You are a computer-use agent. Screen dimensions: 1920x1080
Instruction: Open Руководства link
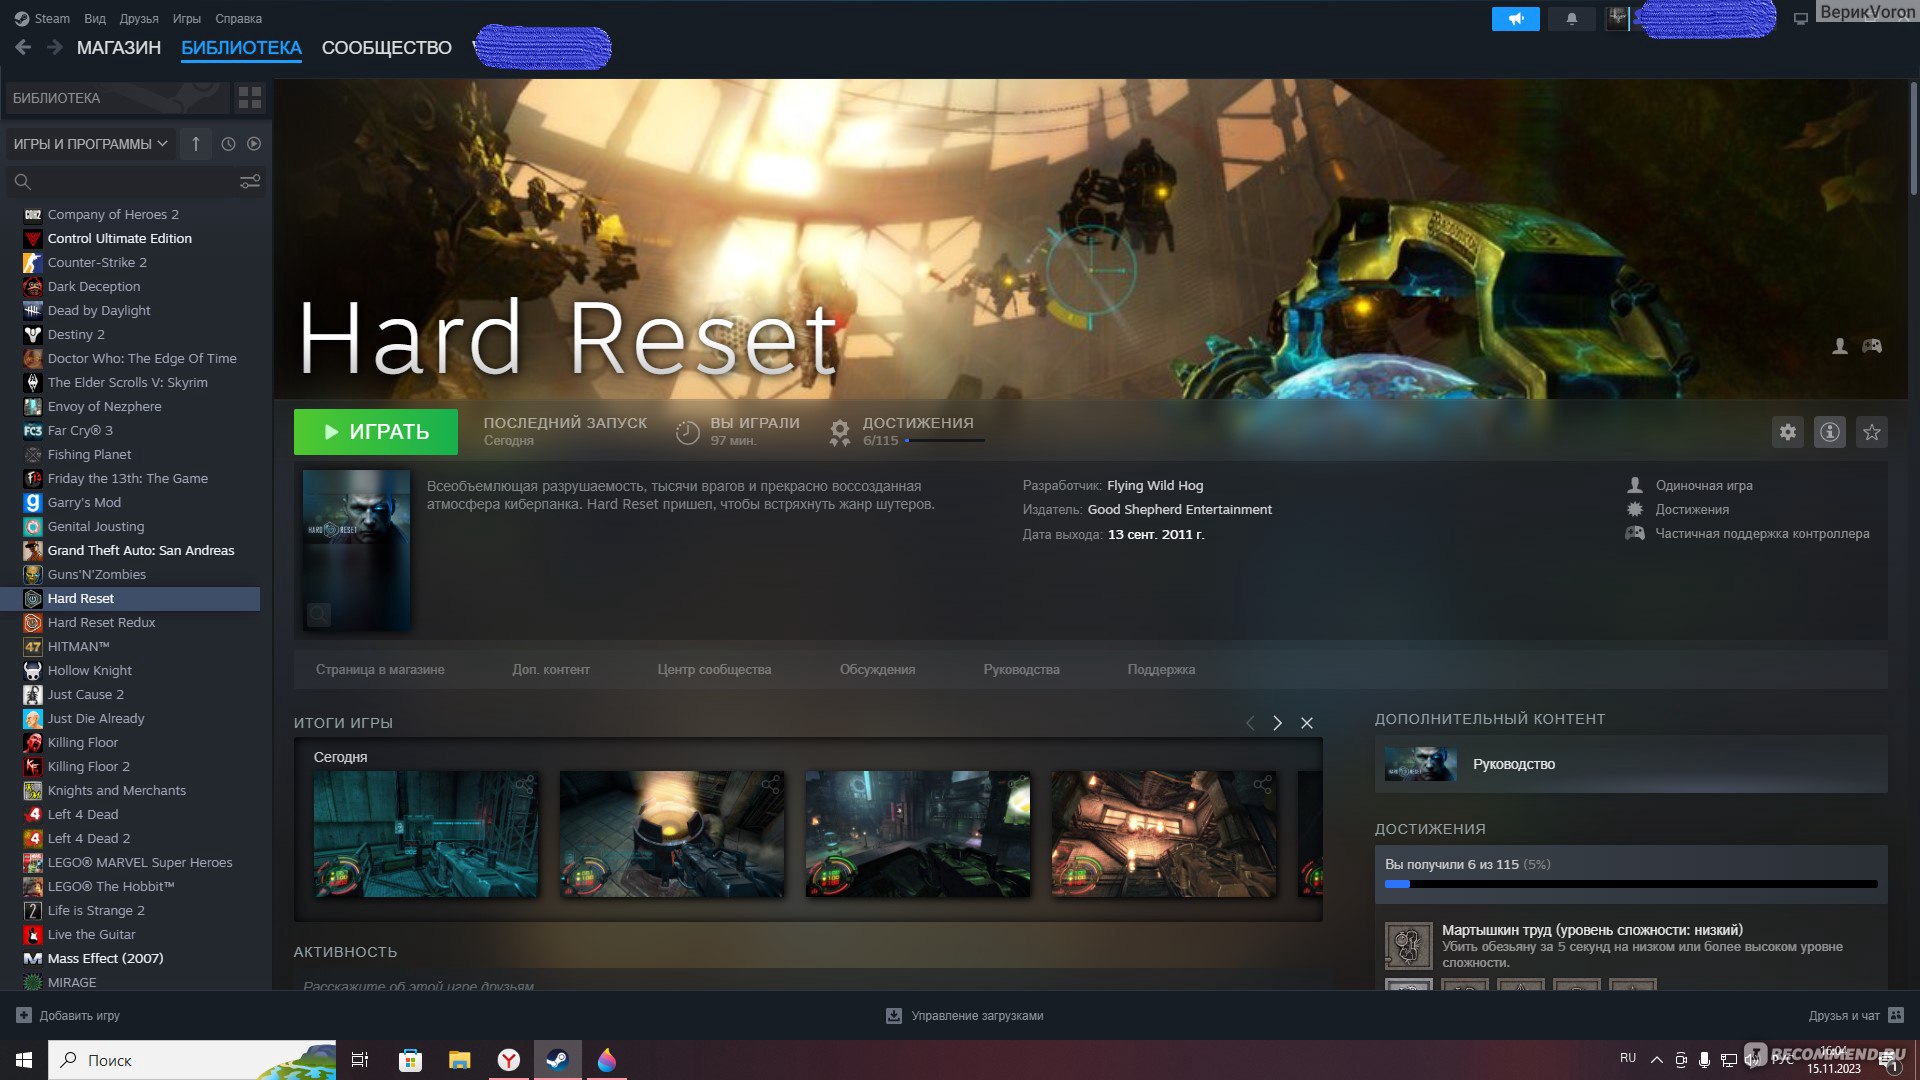(x=1021, y=670)
